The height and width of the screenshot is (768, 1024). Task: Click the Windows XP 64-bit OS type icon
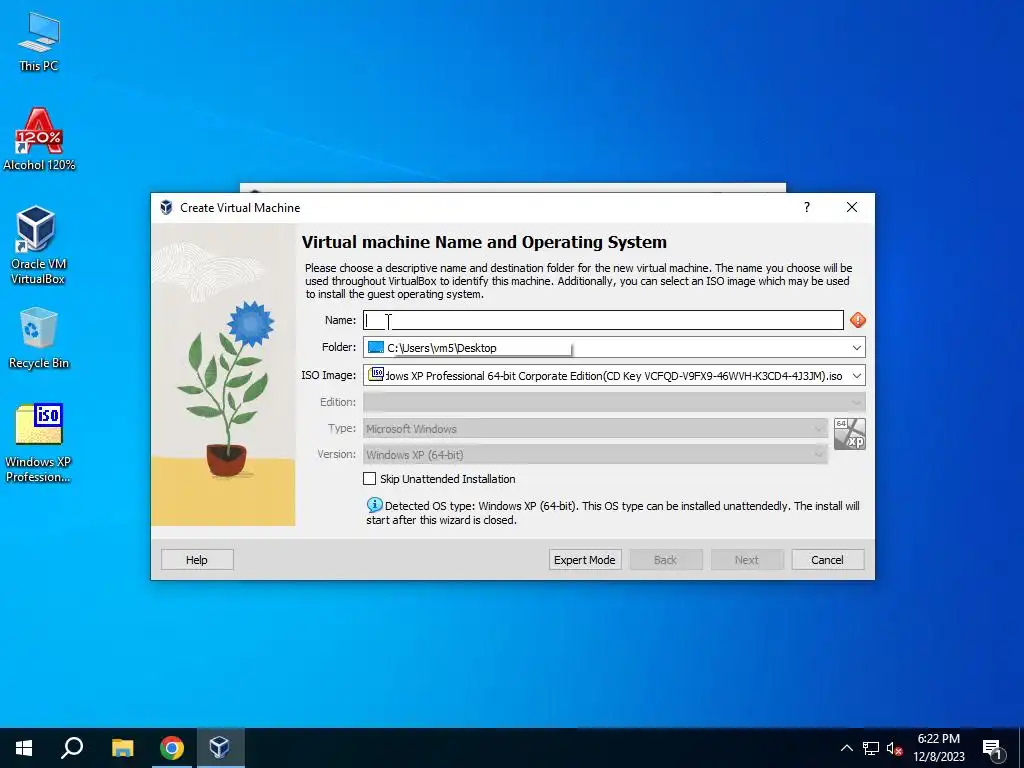point(850,434)
